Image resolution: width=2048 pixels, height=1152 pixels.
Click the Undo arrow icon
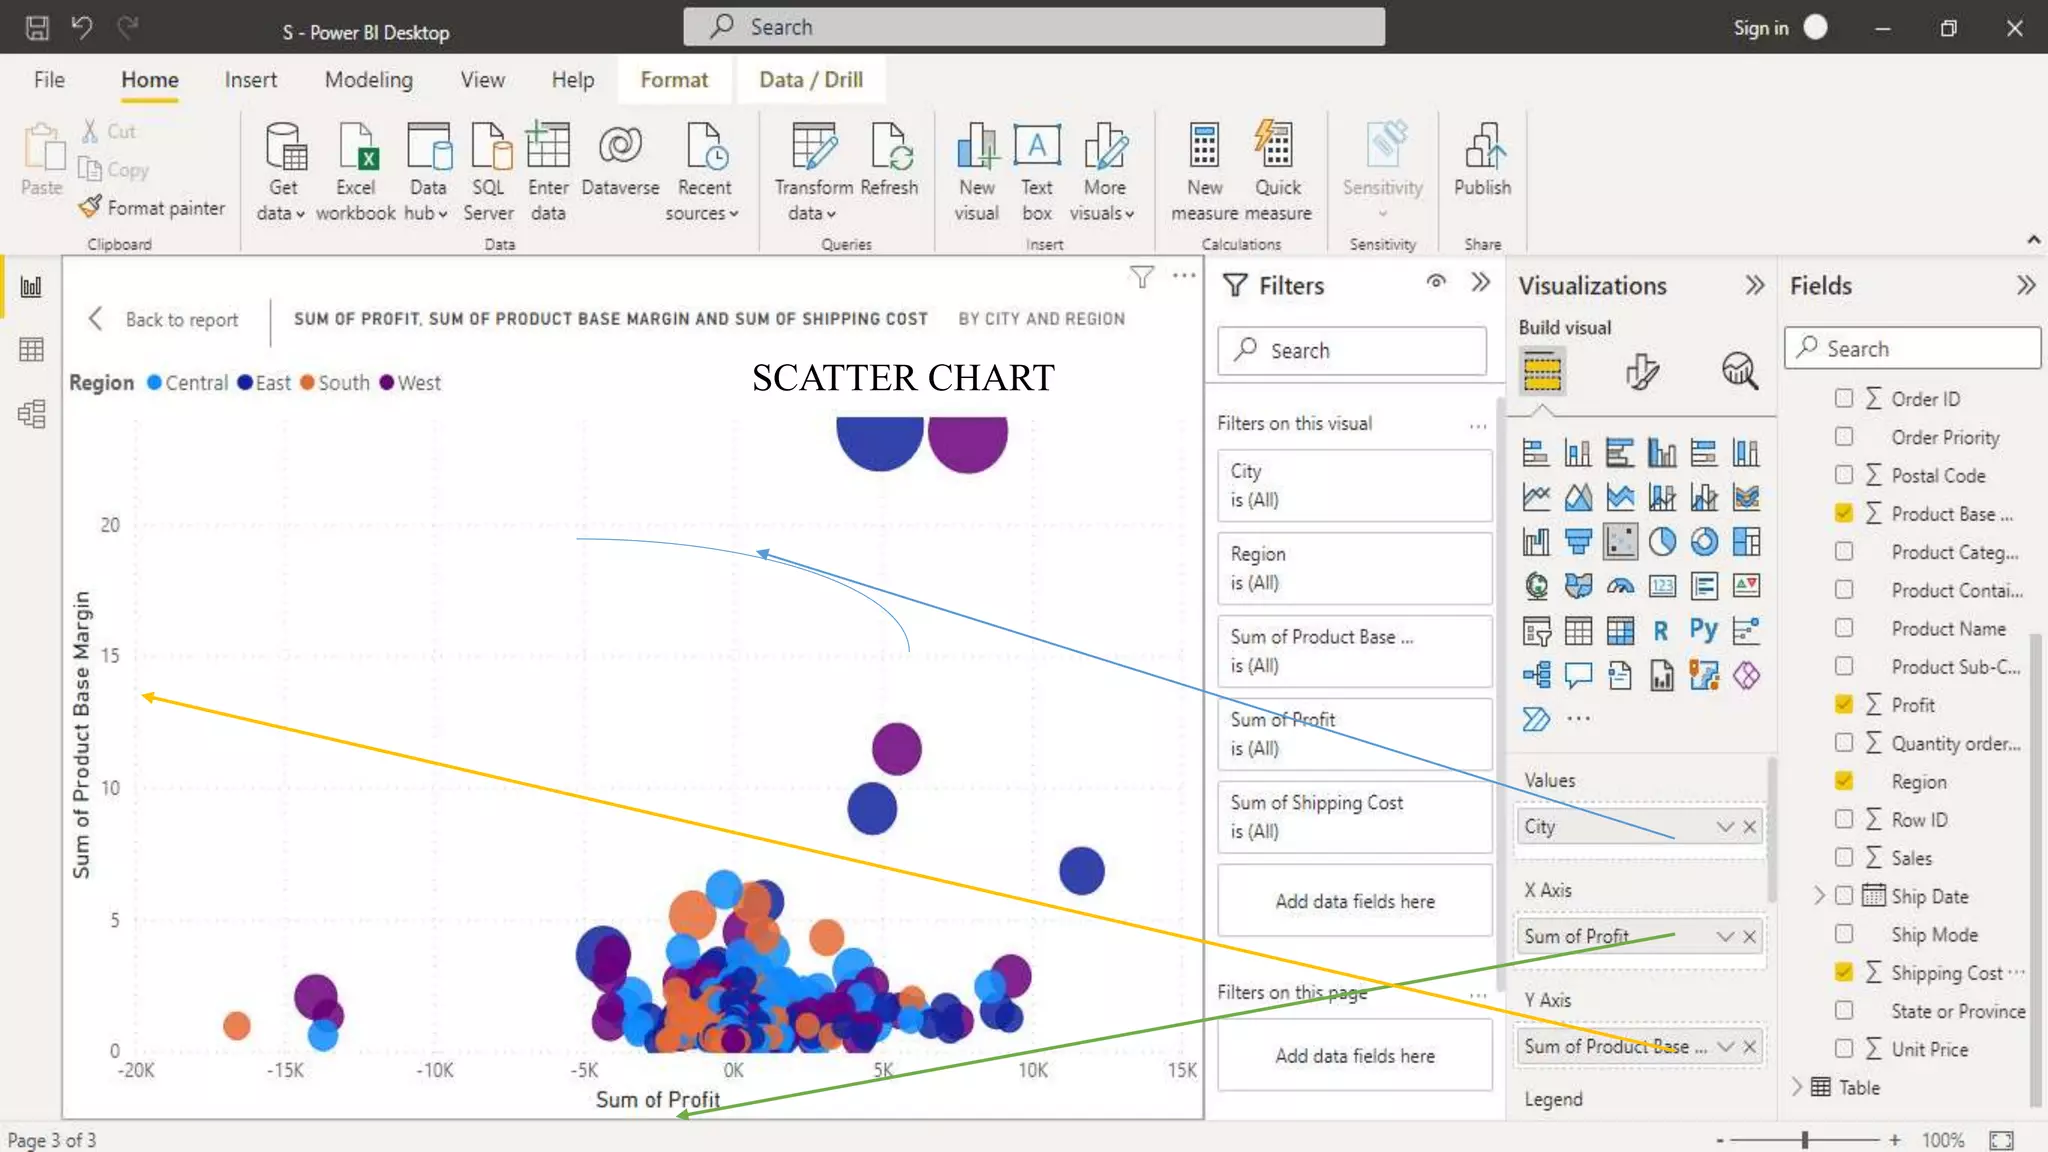coord(82,27)
